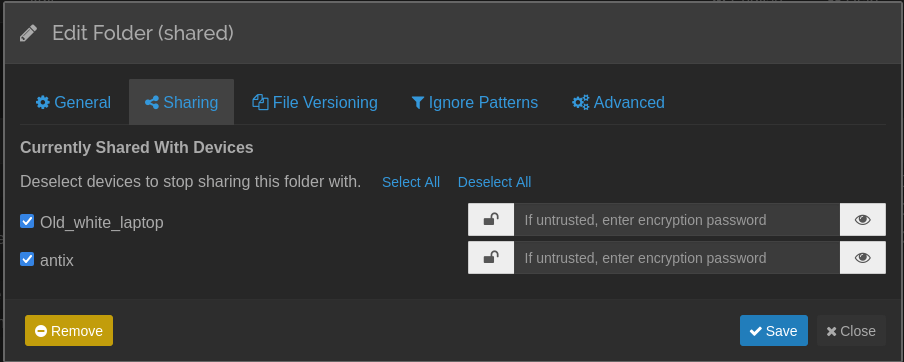Click the pencil icon beside Edit Folder title

point(28,33)
